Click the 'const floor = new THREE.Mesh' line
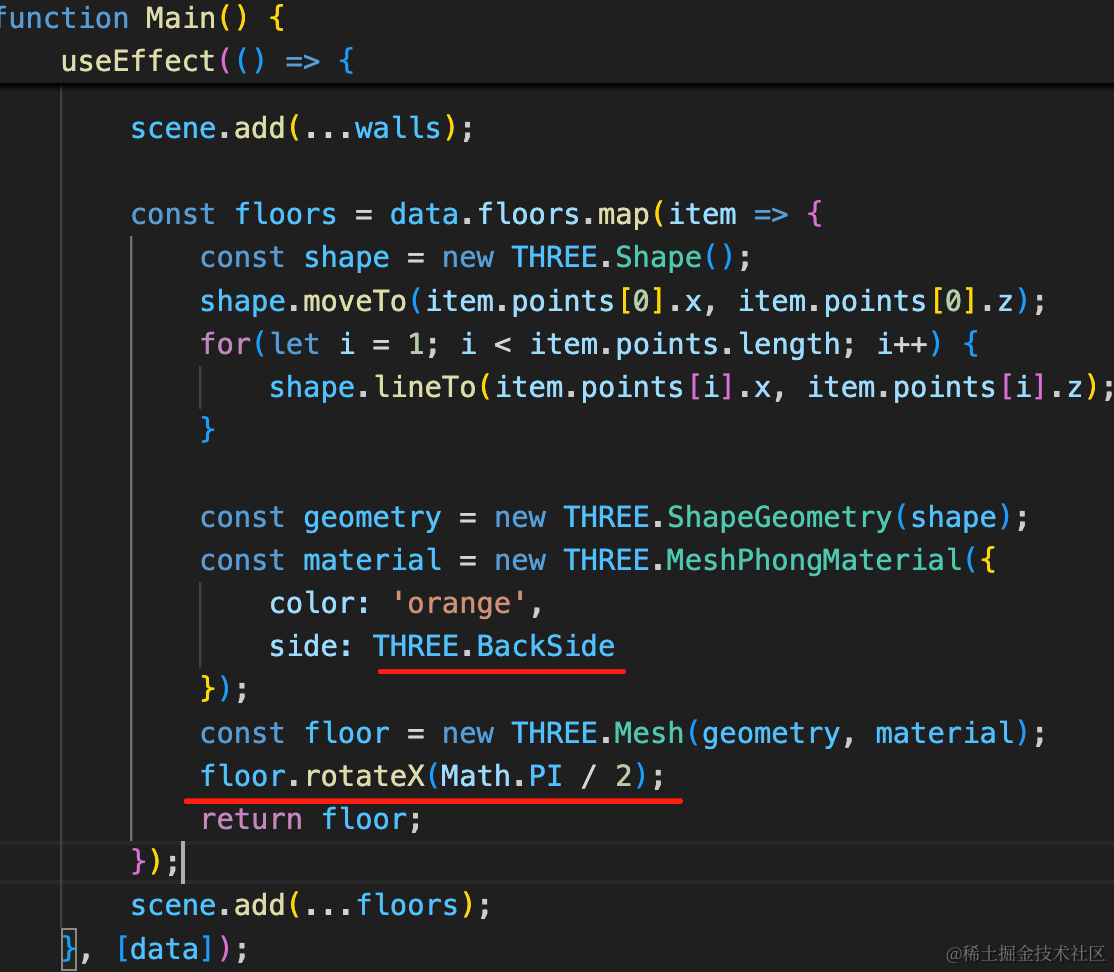The width and height of the screenshot is (1114, 972). click(622, 733)
